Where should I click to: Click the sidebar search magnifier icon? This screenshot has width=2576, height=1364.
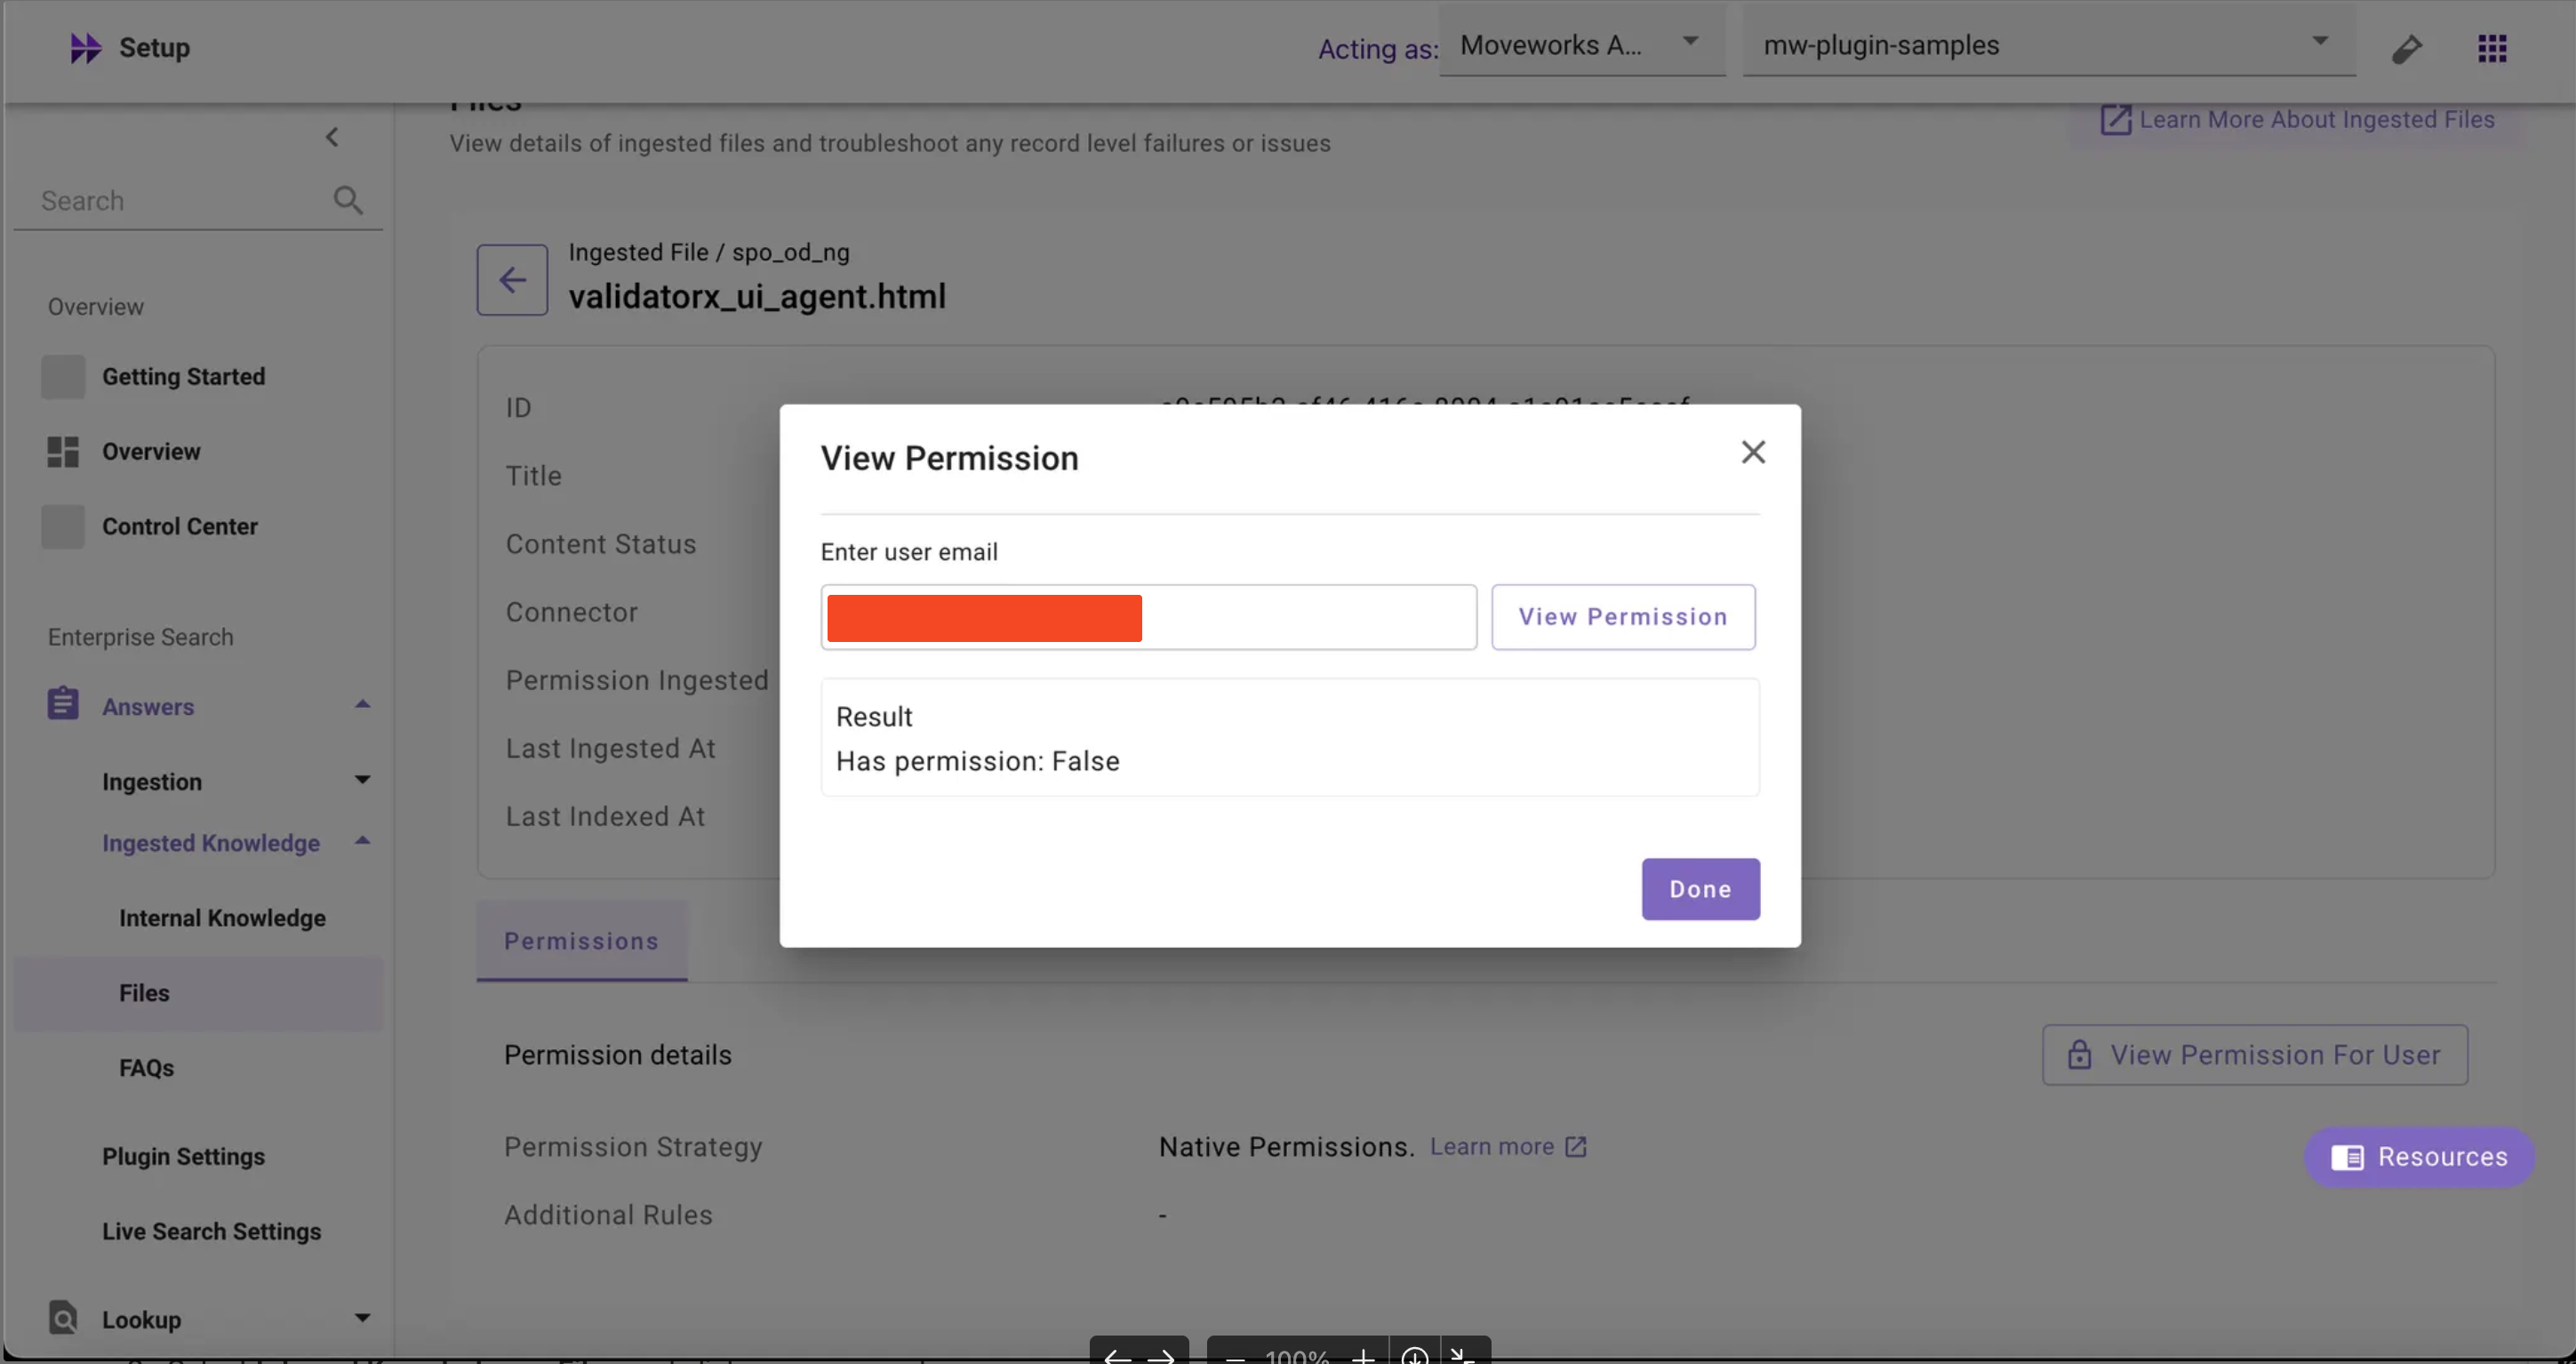point(347,200)
